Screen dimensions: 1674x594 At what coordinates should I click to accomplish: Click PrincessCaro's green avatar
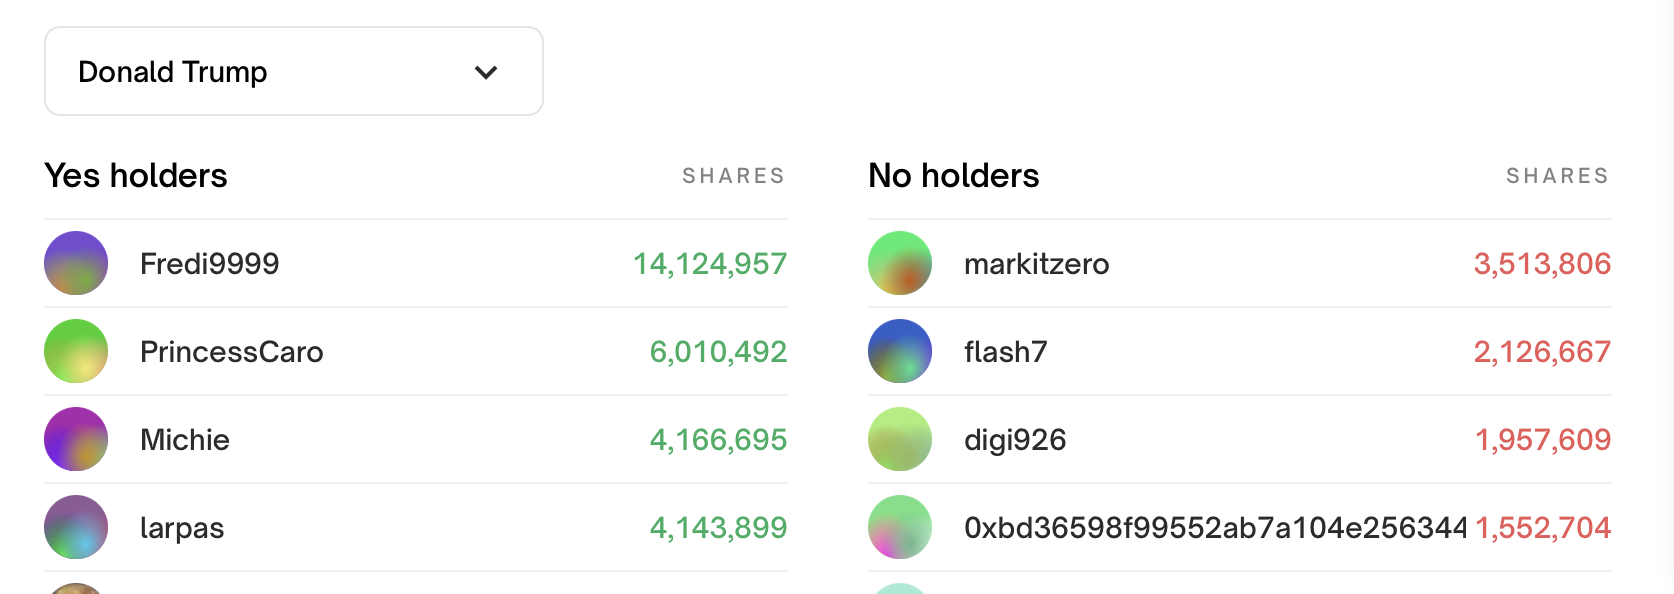[x=76, y=351]
